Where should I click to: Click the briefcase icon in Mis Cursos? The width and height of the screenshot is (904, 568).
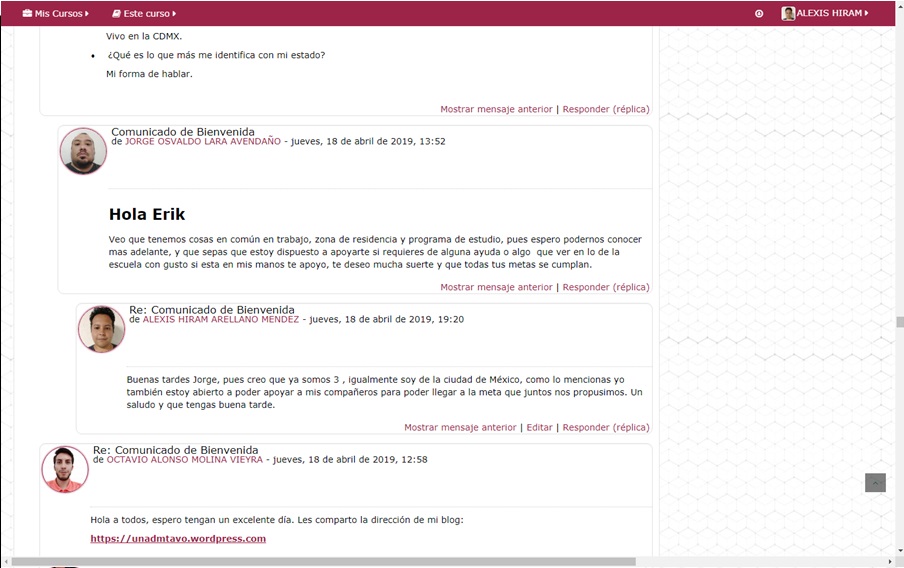point(27,13)
